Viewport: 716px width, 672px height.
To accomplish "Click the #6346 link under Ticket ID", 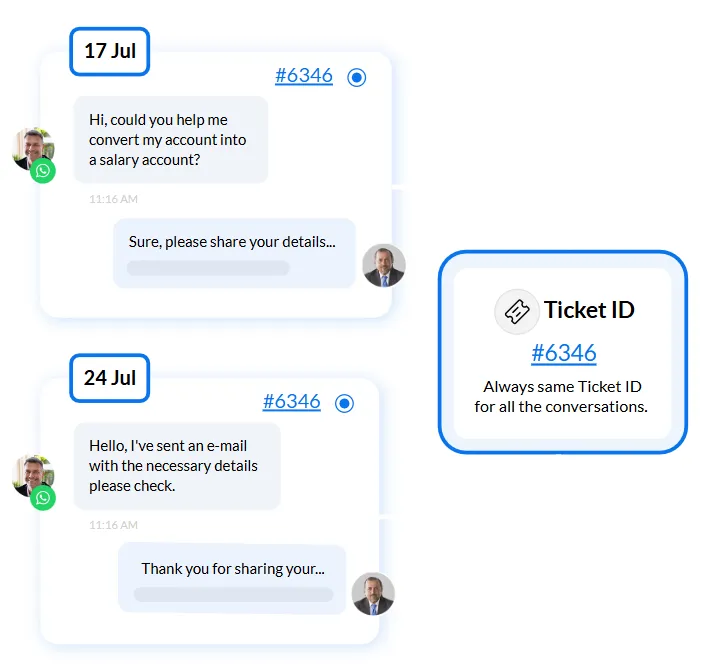I will coord(564,353).
